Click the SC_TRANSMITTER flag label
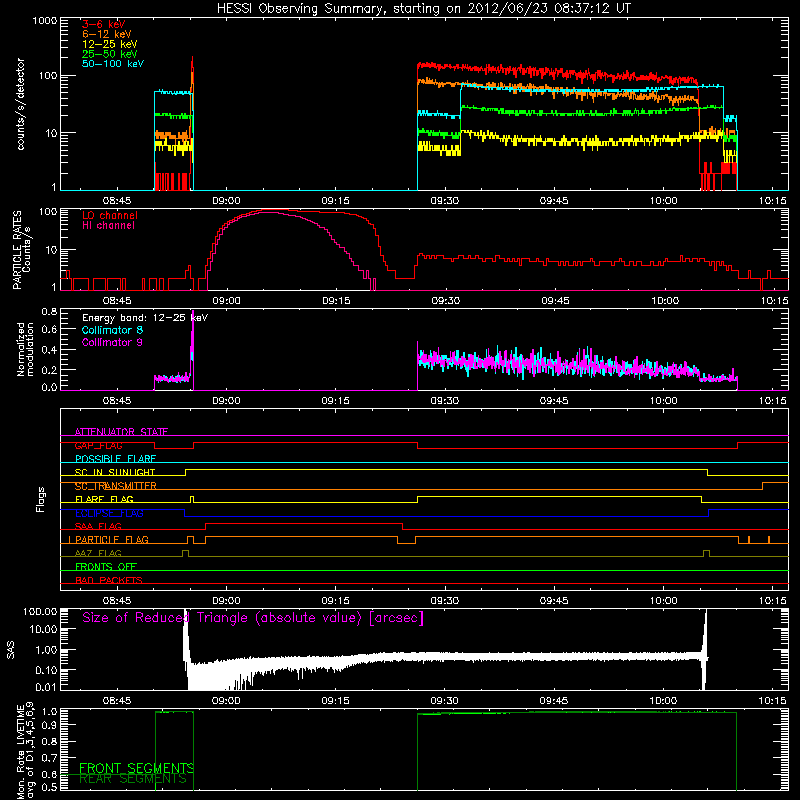 pyautogui.click(x=116, y=486)
